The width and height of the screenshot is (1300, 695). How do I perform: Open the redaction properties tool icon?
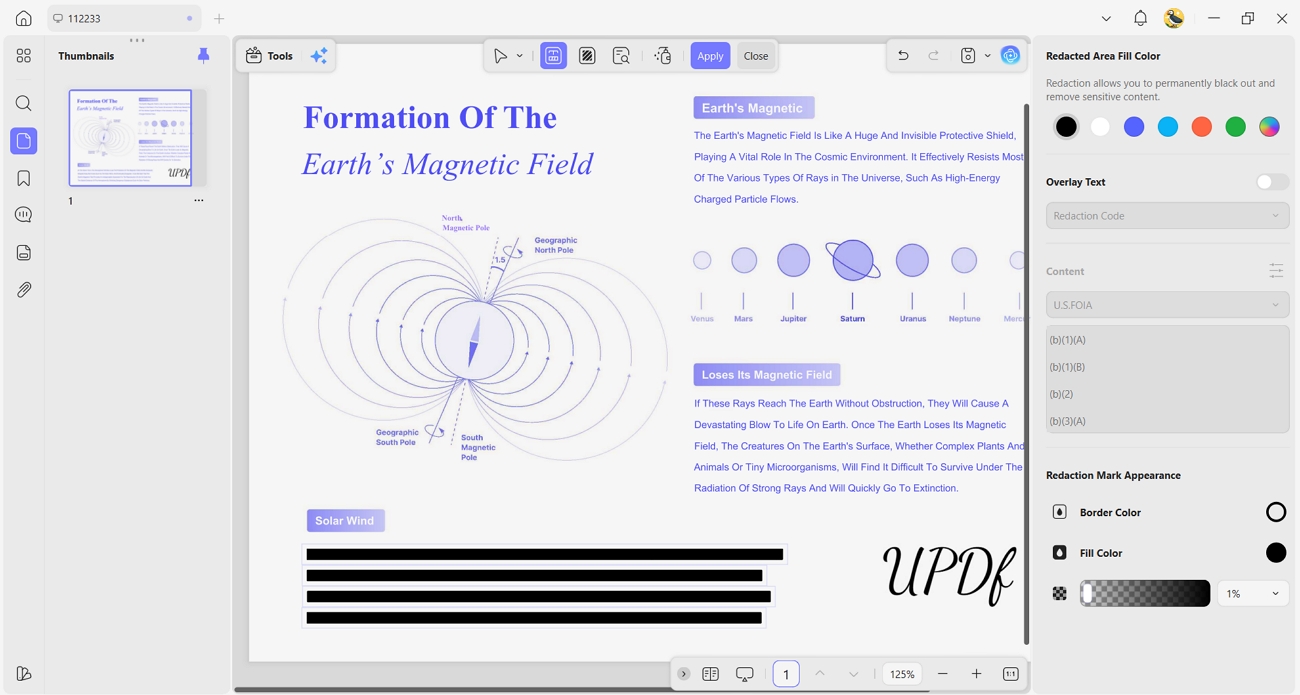click(x=663, y=56)
